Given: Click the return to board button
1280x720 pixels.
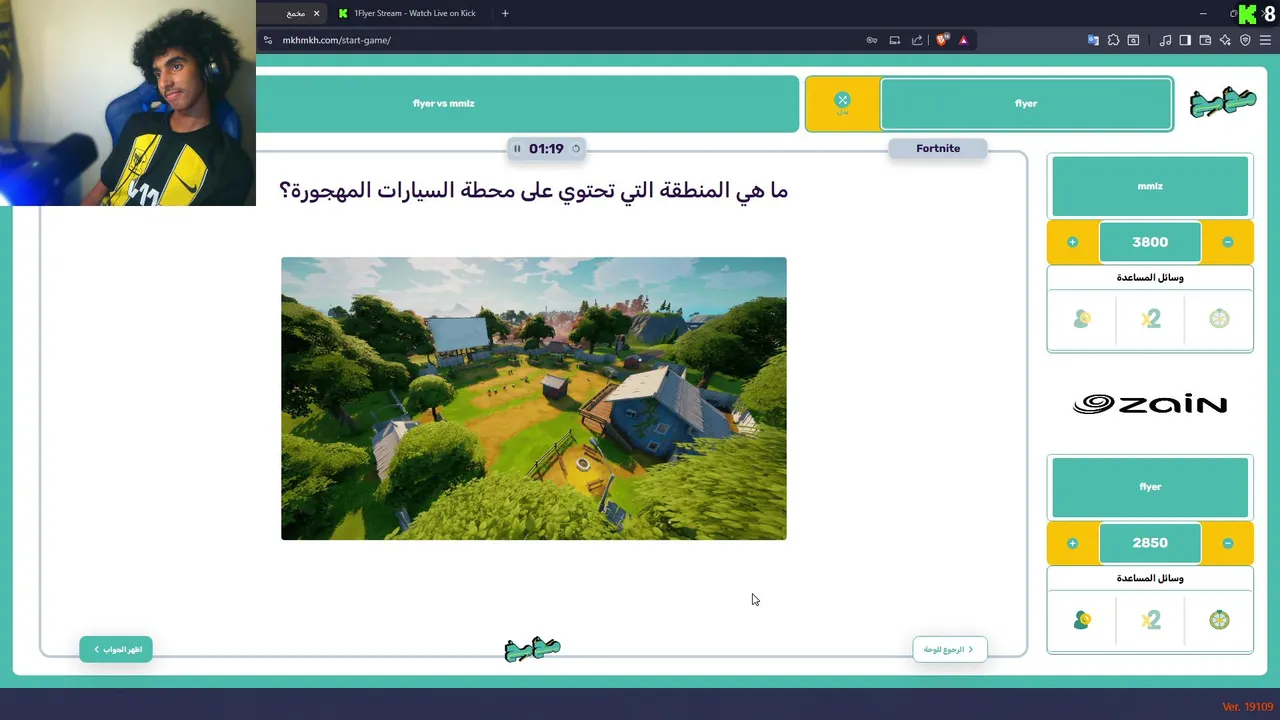Looking at the screenshot, I should pos(949,649).
